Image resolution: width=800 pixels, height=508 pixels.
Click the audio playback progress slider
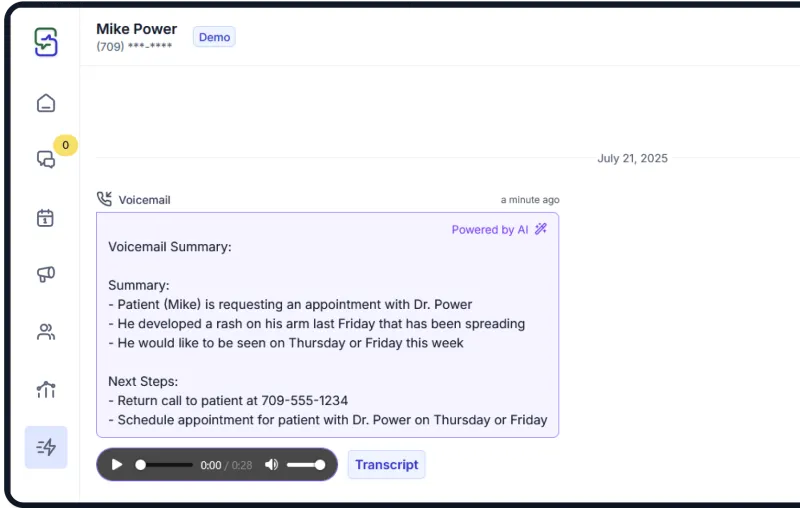164,465
